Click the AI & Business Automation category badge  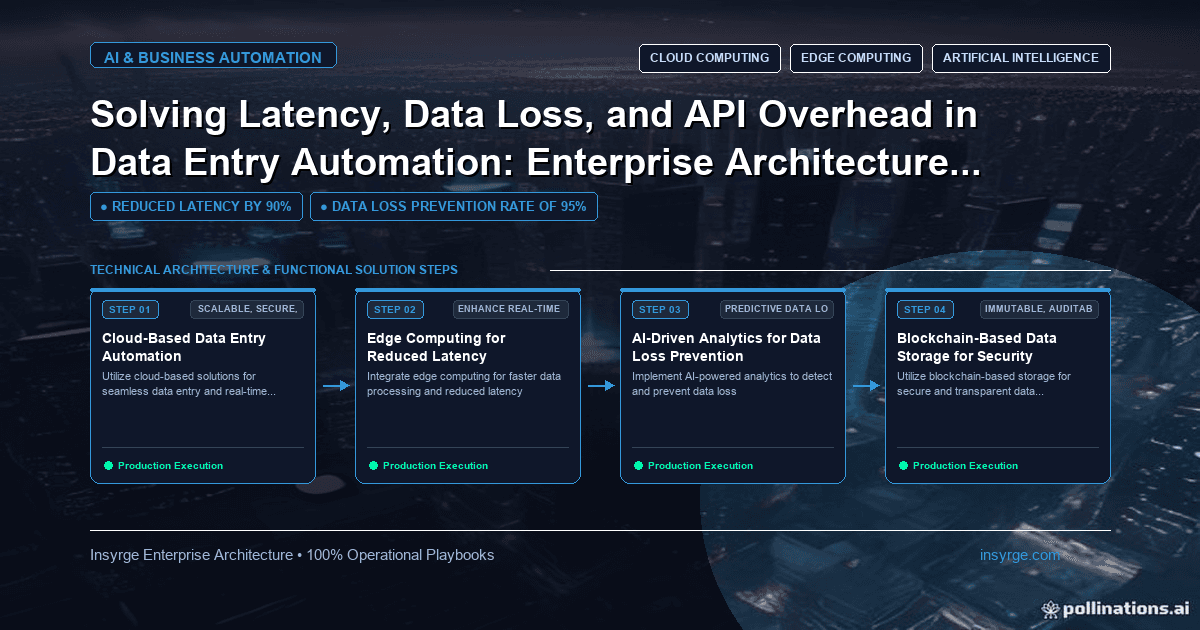coord(213,57)
